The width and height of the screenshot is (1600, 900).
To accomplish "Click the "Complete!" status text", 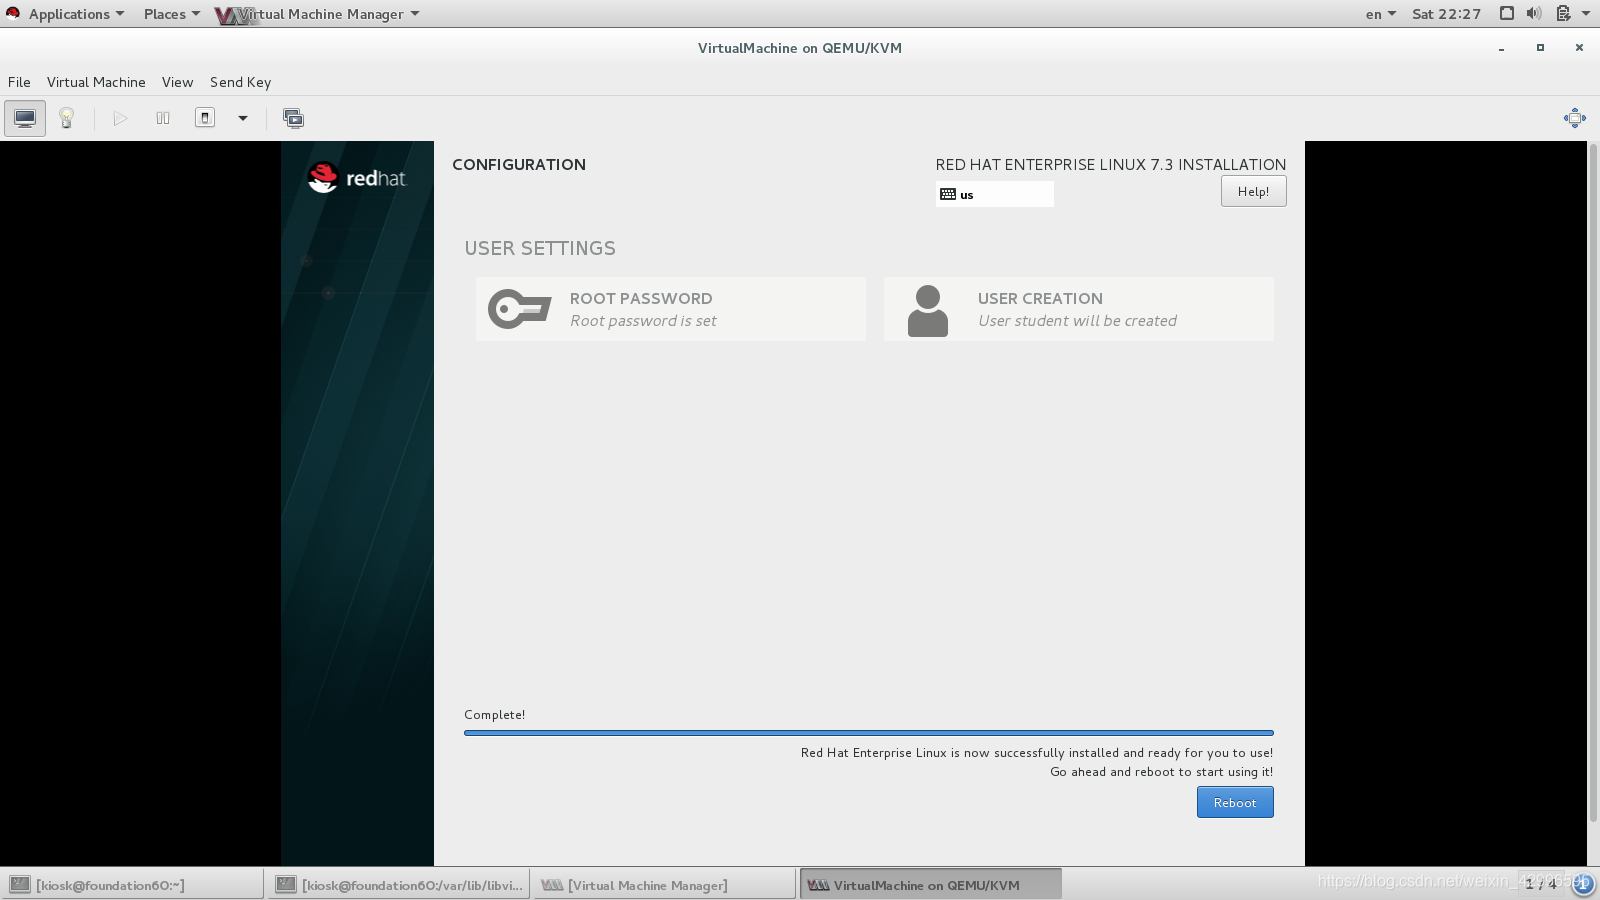I will (x=494, y=714).
